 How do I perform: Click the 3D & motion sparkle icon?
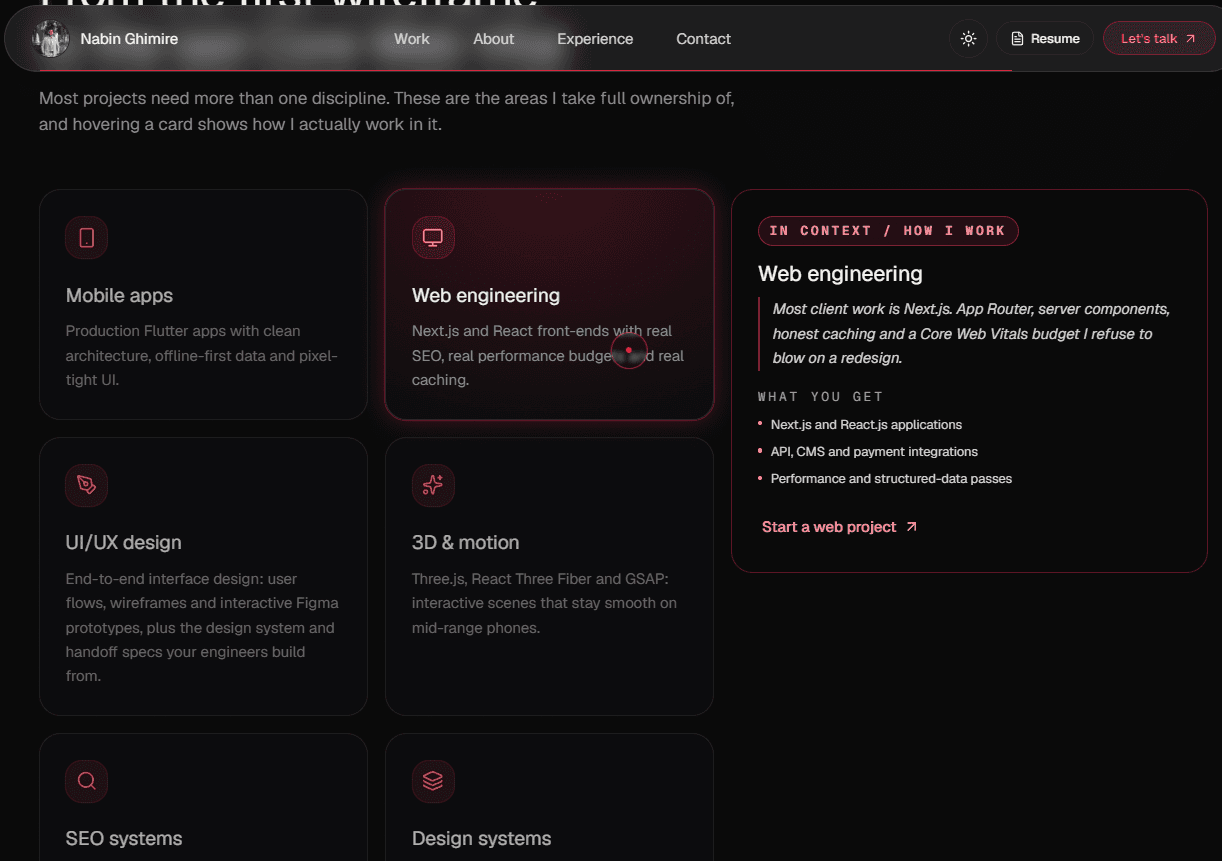coord(433,485)
